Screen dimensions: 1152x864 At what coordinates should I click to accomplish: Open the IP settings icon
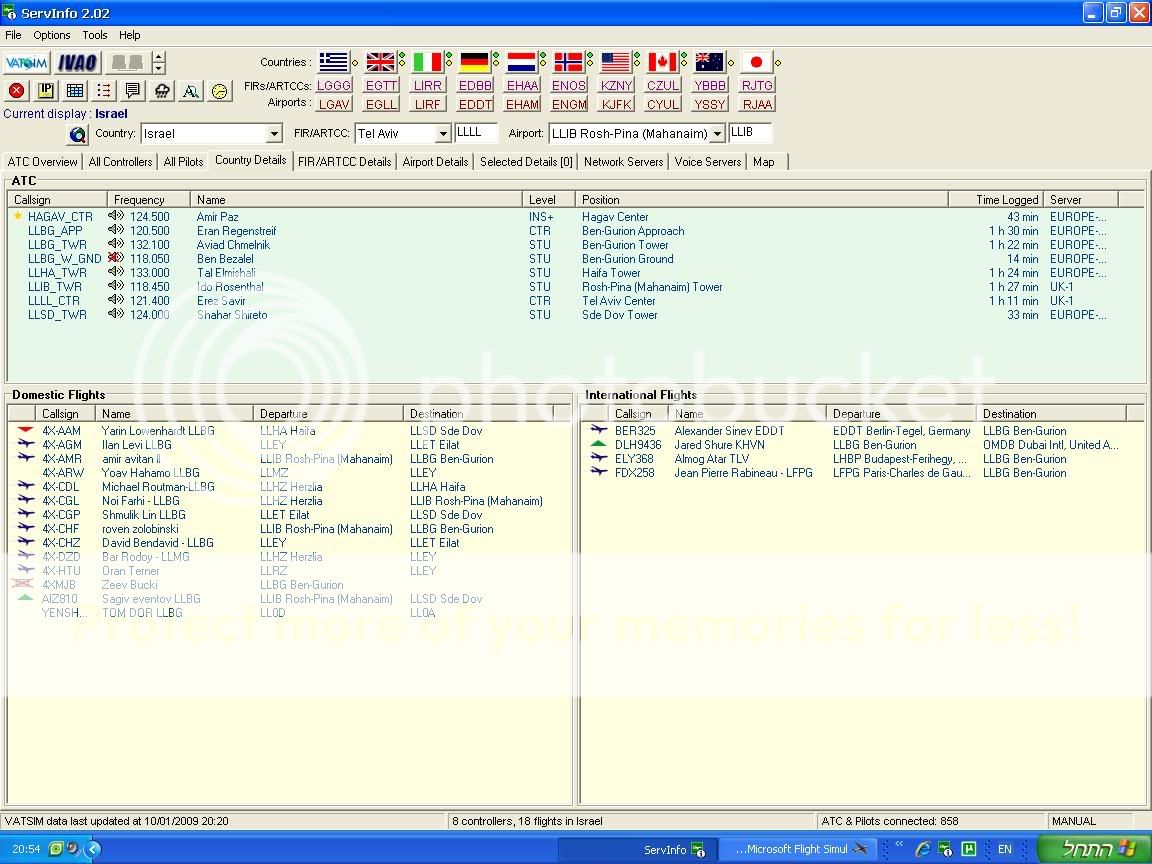pos(46,91)
